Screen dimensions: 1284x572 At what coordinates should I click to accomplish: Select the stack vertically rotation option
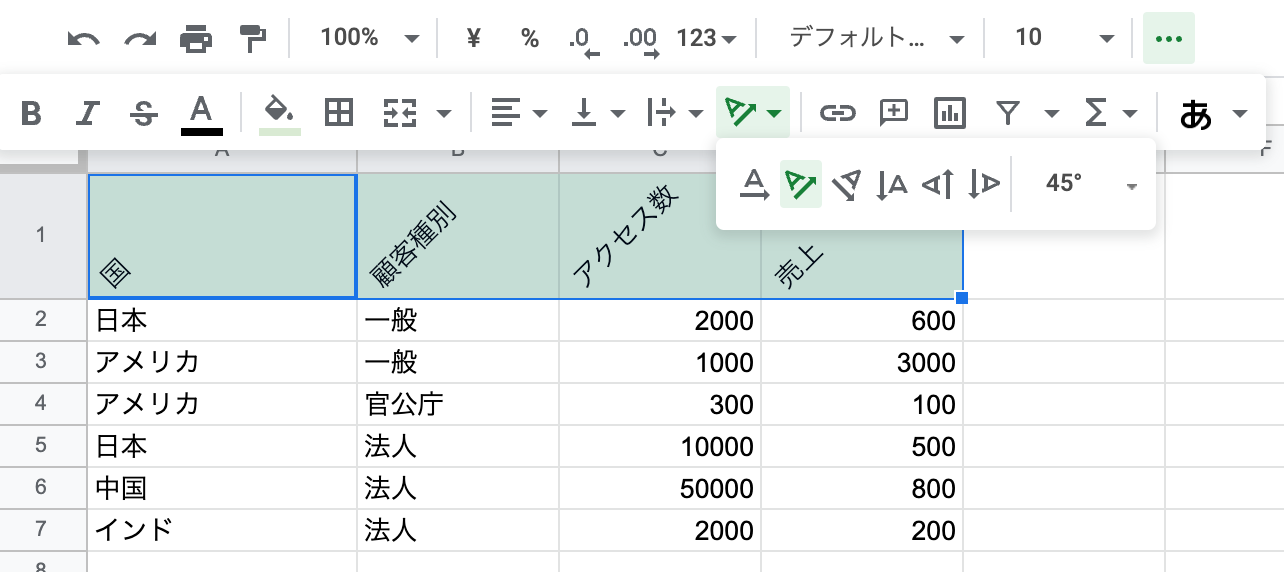coord(891,184)
